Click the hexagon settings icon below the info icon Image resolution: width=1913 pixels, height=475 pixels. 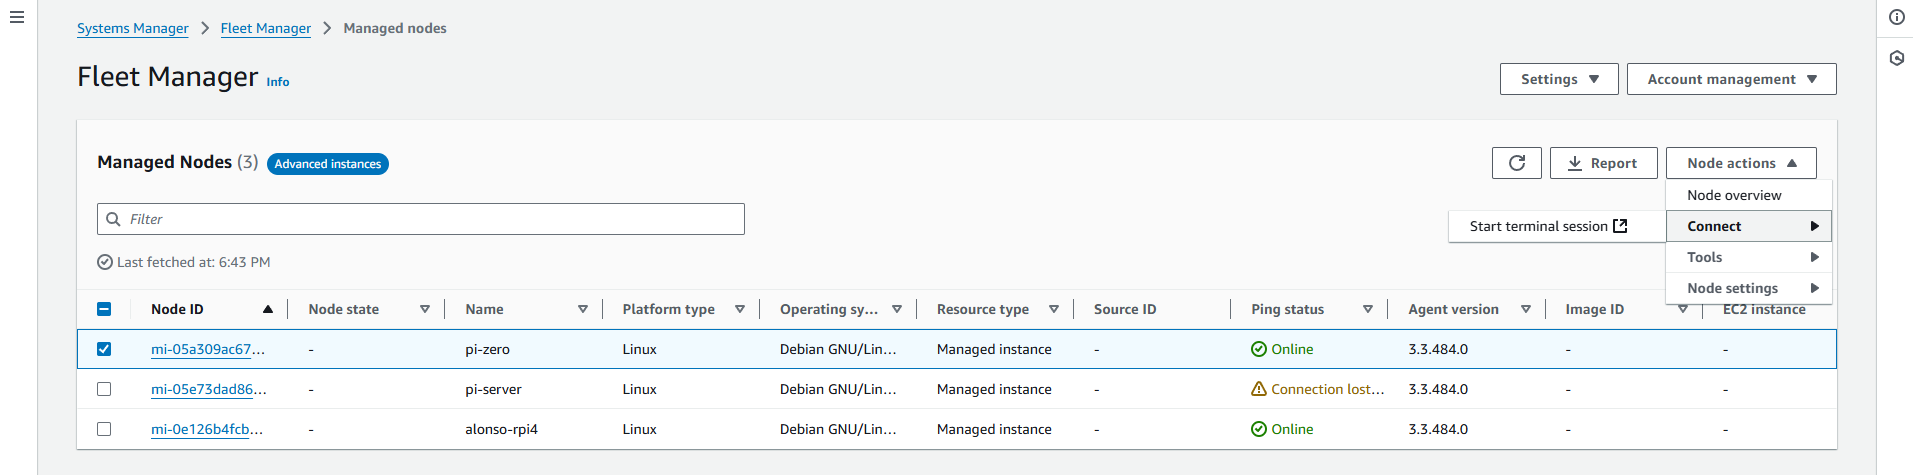pos(1896,58)
